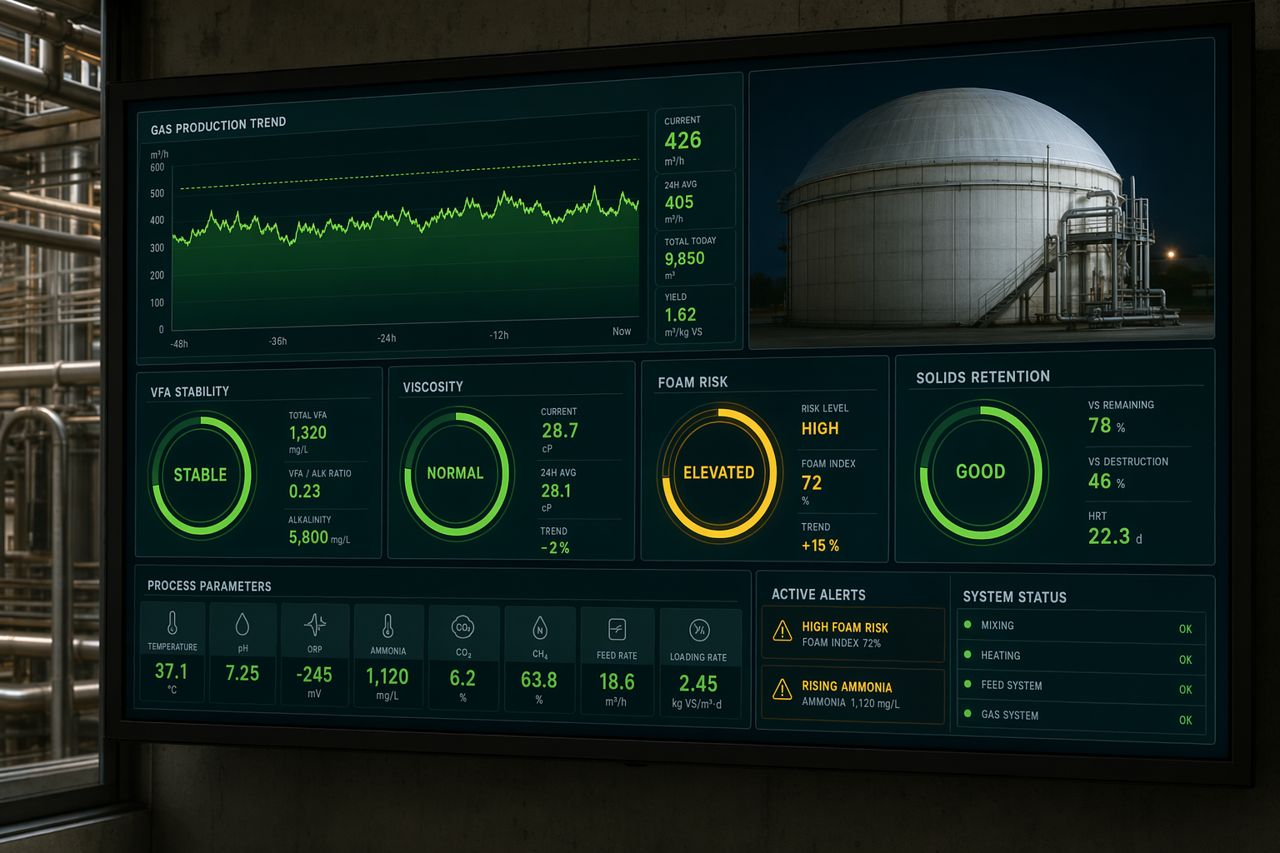Open the Rising Ammonia alert
This screenshot has height=853, width=1280.
(853, 695)
